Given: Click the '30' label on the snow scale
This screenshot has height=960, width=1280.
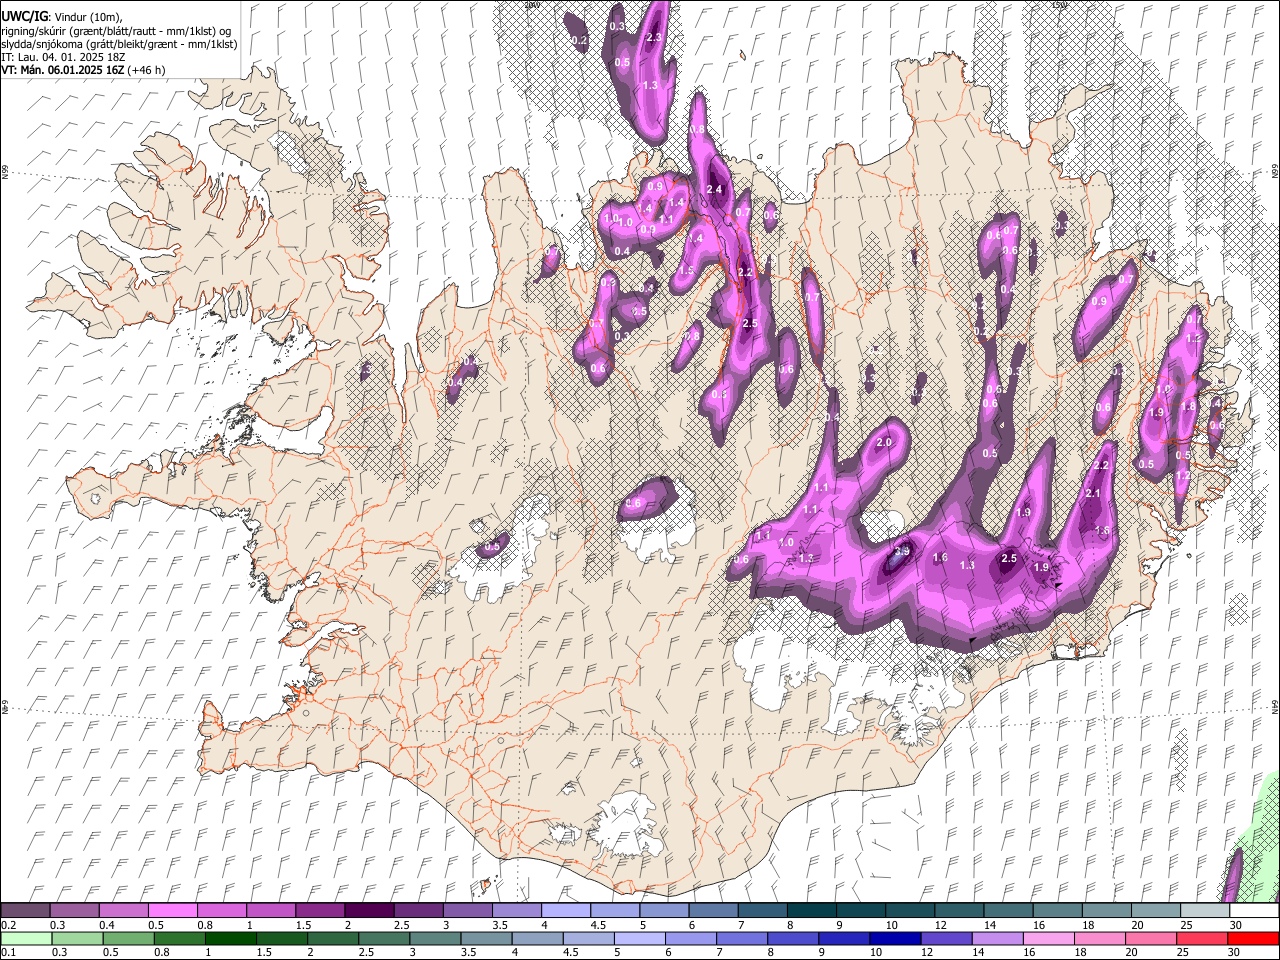Looking at the screenshot, I should coord(1236,925).
